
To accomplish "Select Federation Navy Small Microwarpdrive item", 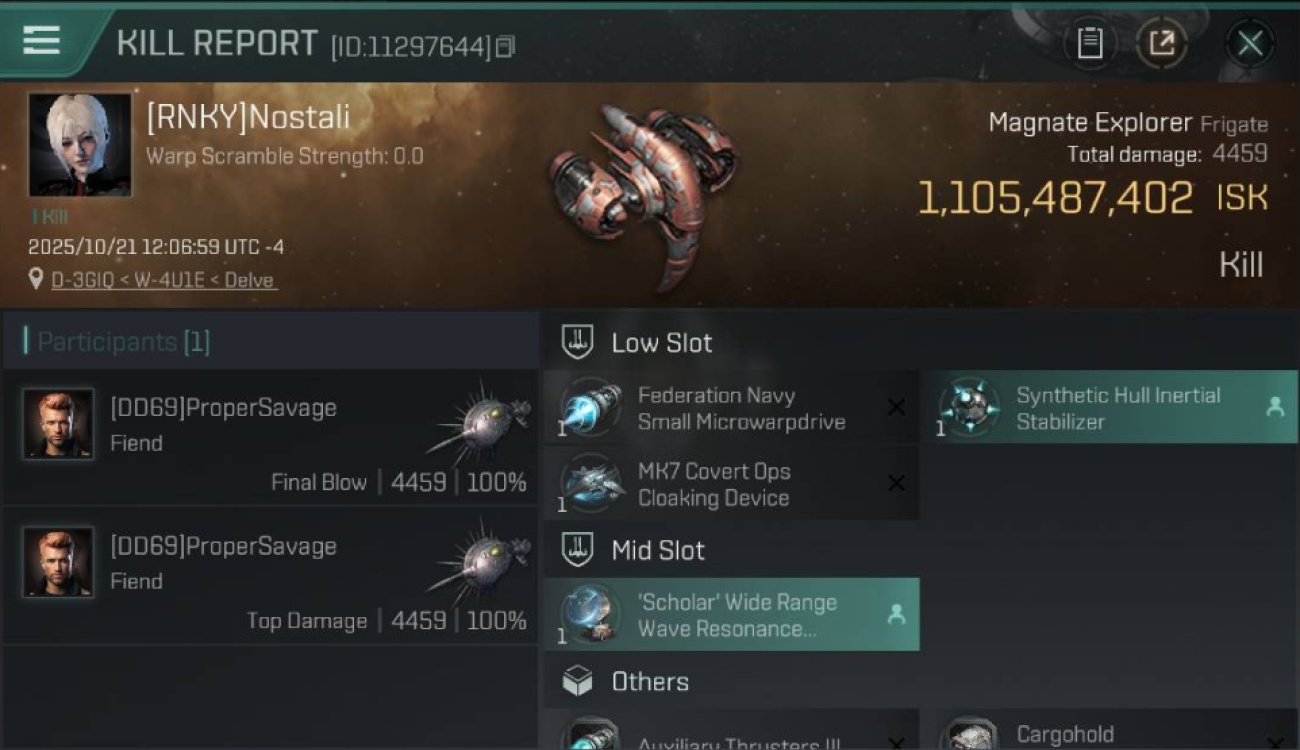I will point(740,408).
